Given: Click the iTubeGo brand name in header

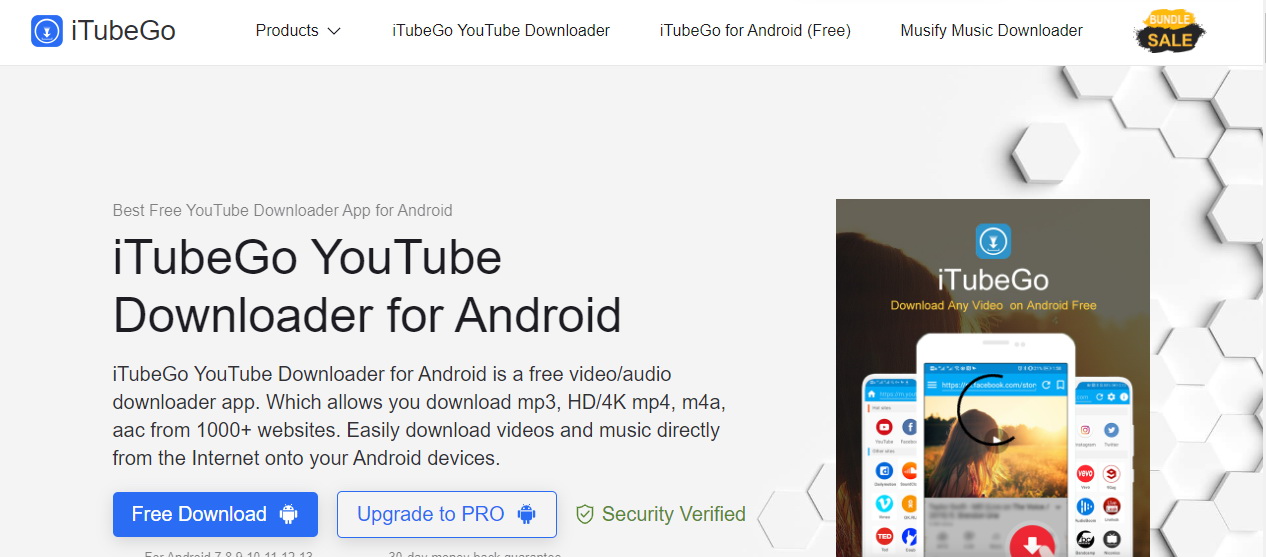Looking at the screenshot, I should click(x=123, y=31).
